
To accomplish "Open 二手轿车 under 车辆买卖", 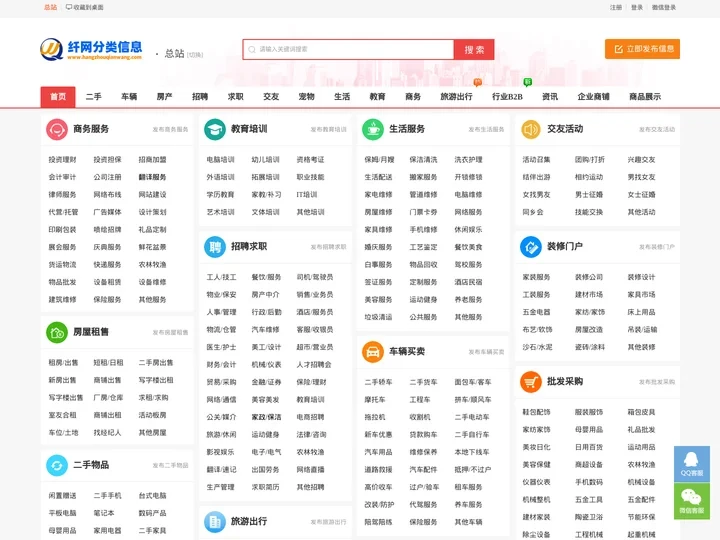I will pos(378,382).
